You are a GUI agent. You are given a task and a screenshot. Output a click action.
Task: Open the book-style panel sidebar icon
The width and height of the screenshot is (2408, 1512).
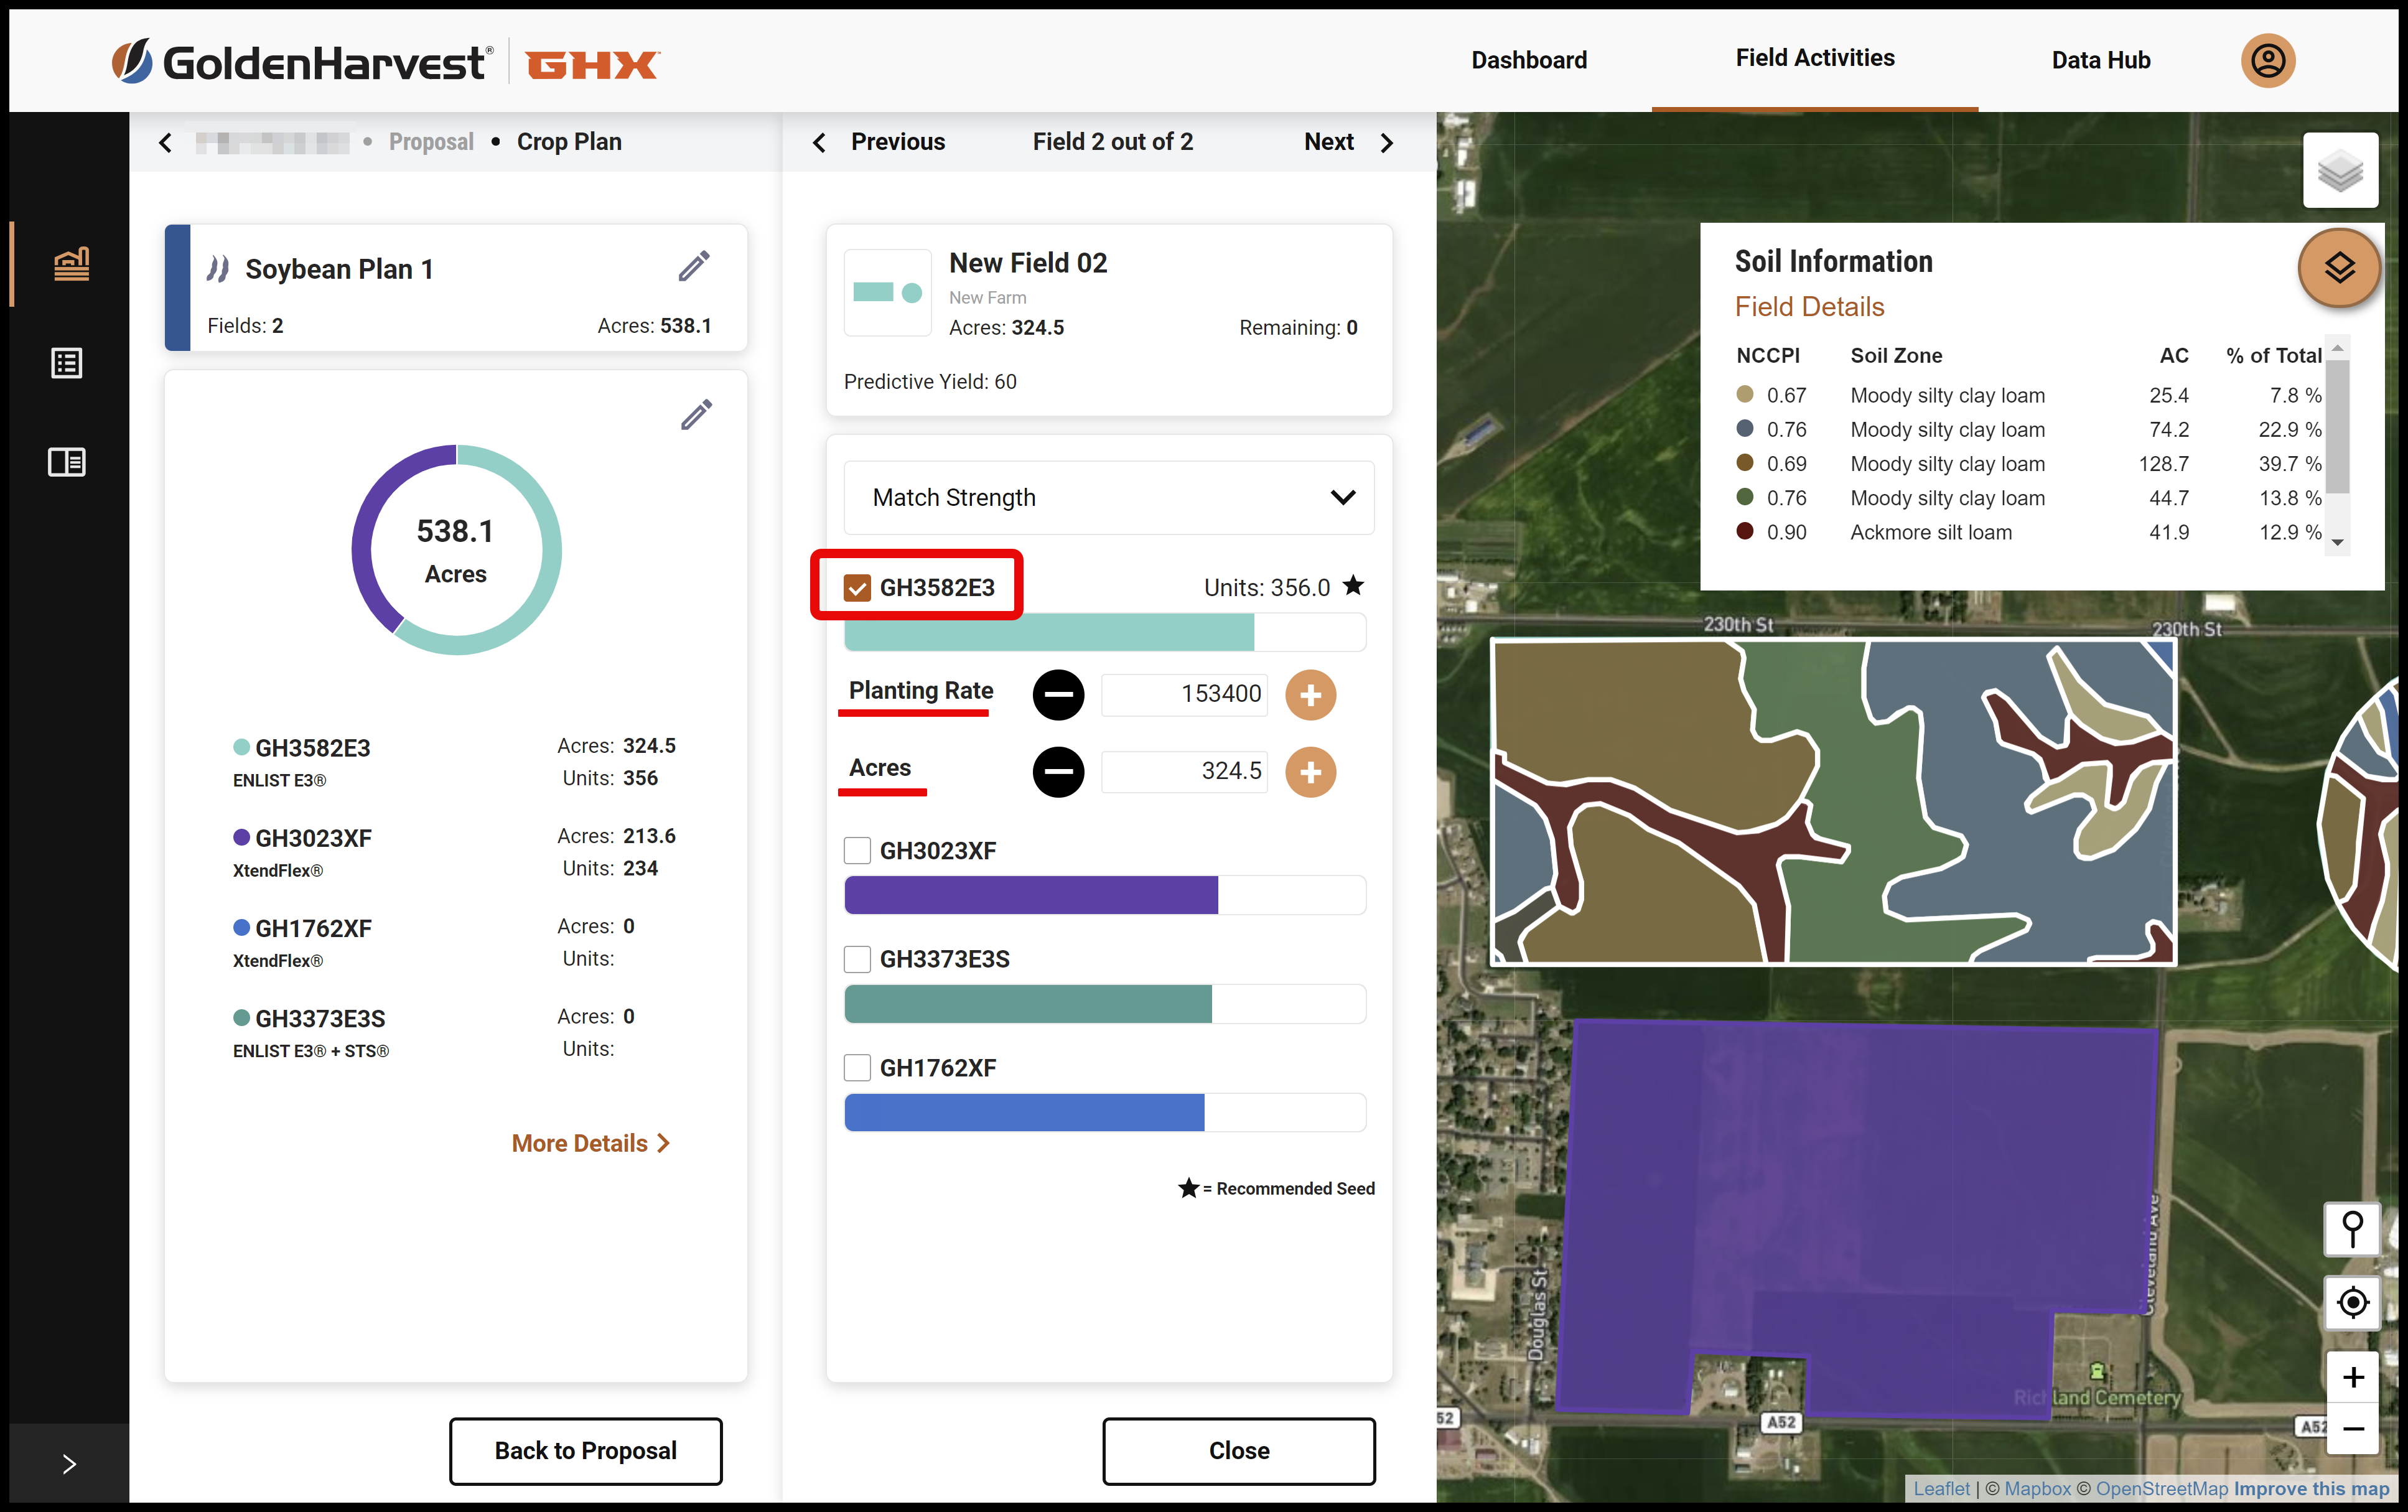point(67,462)
